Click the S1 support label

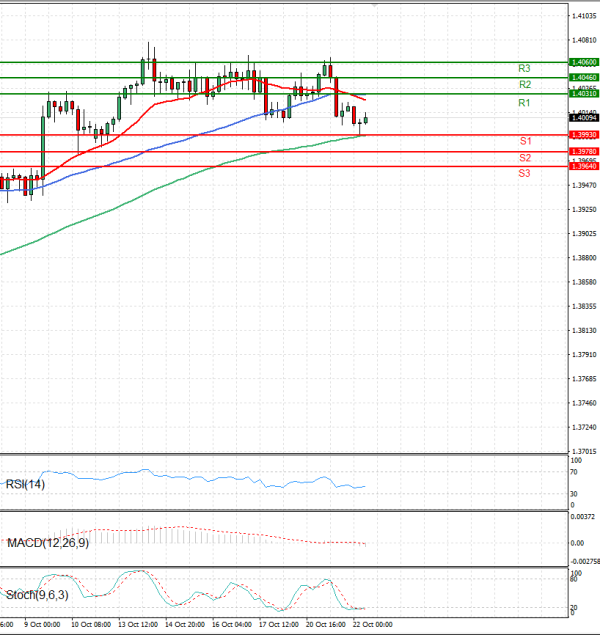[524, 141]
